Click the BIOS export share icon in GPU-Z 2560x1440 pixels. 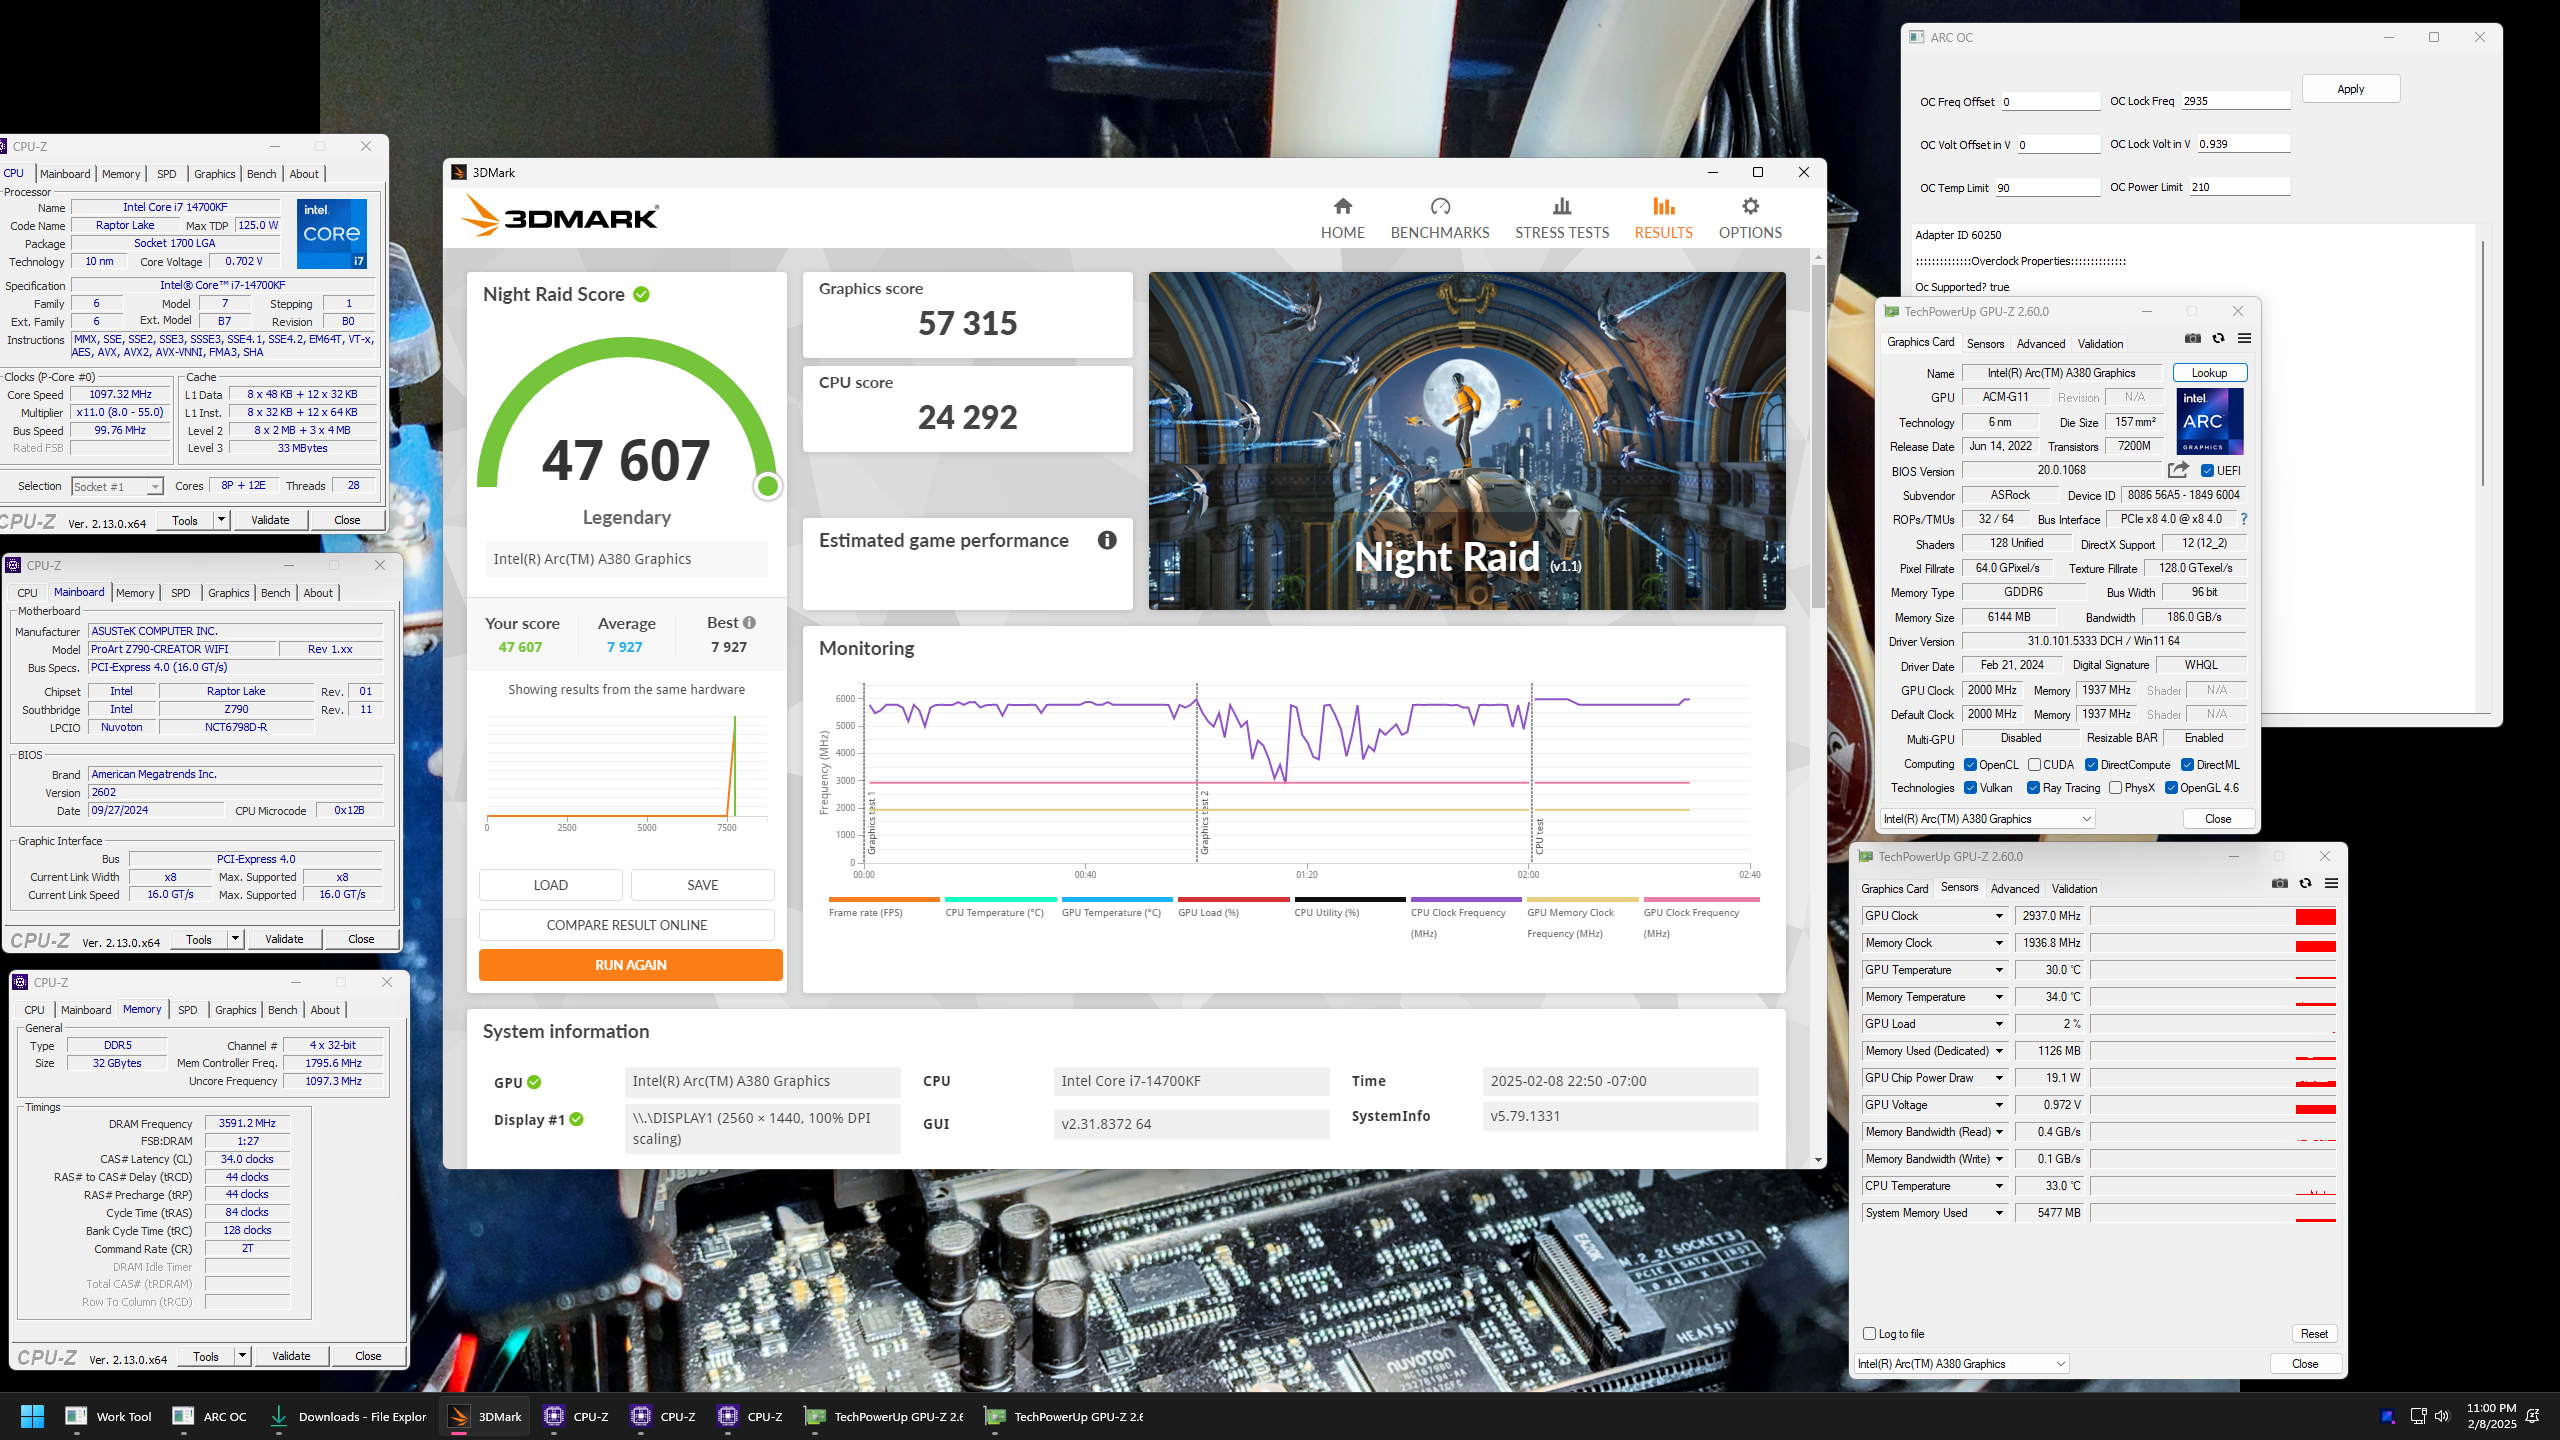point(2178,470)
